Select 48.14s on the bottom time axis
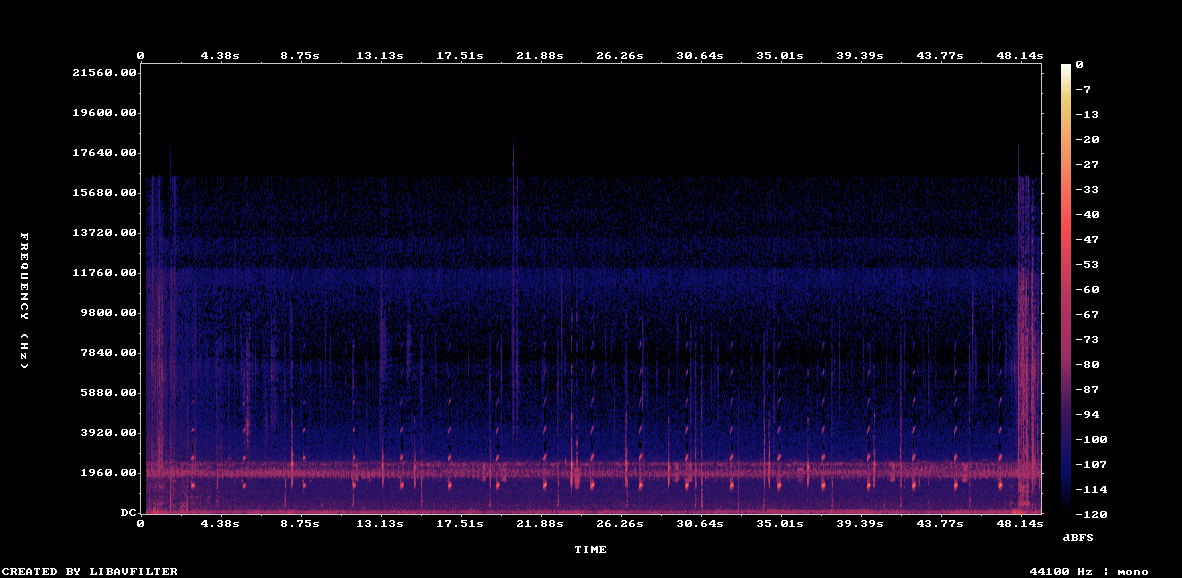Screen dimensions: 1182x578 1020,523
